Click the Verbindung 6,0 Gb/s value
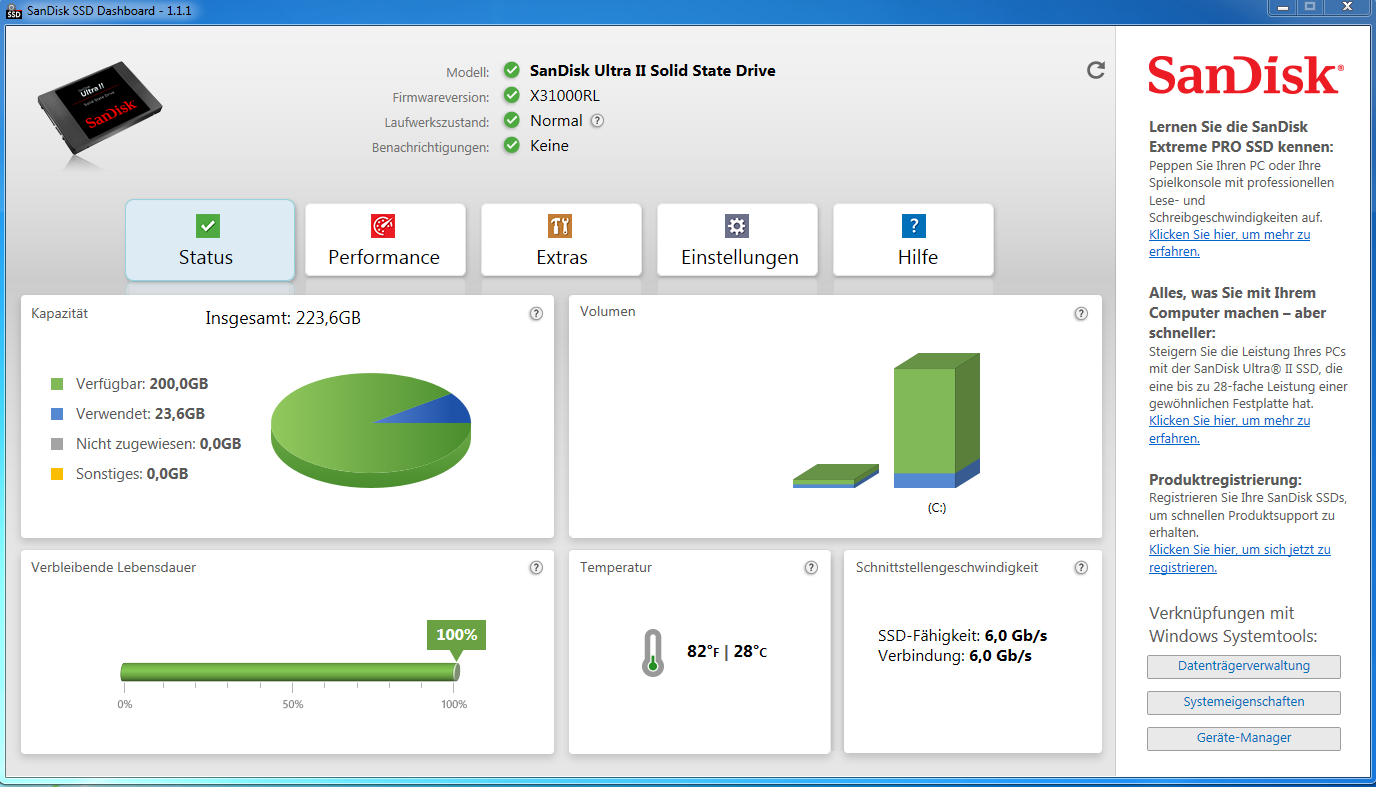Image resolution: width=1376 pixels, height=787 pixels. pos(1001,657)
